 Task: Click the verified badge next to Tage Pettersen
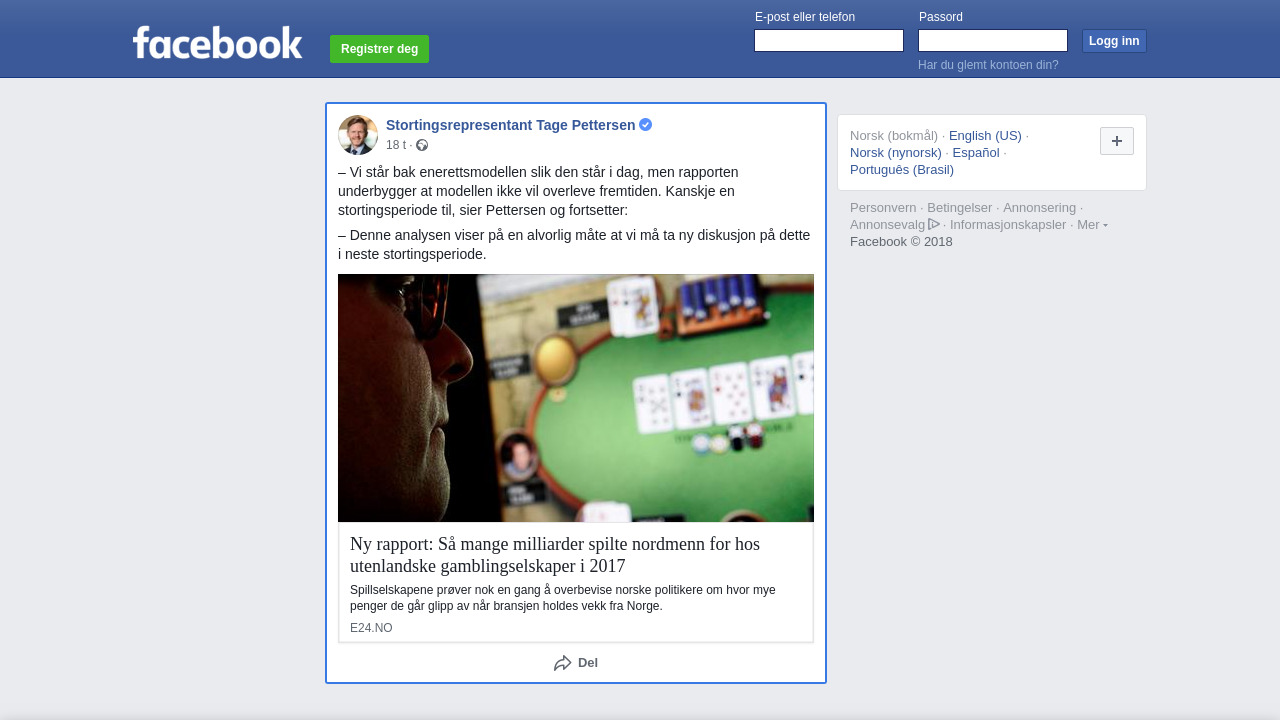(x=646, y=125)
